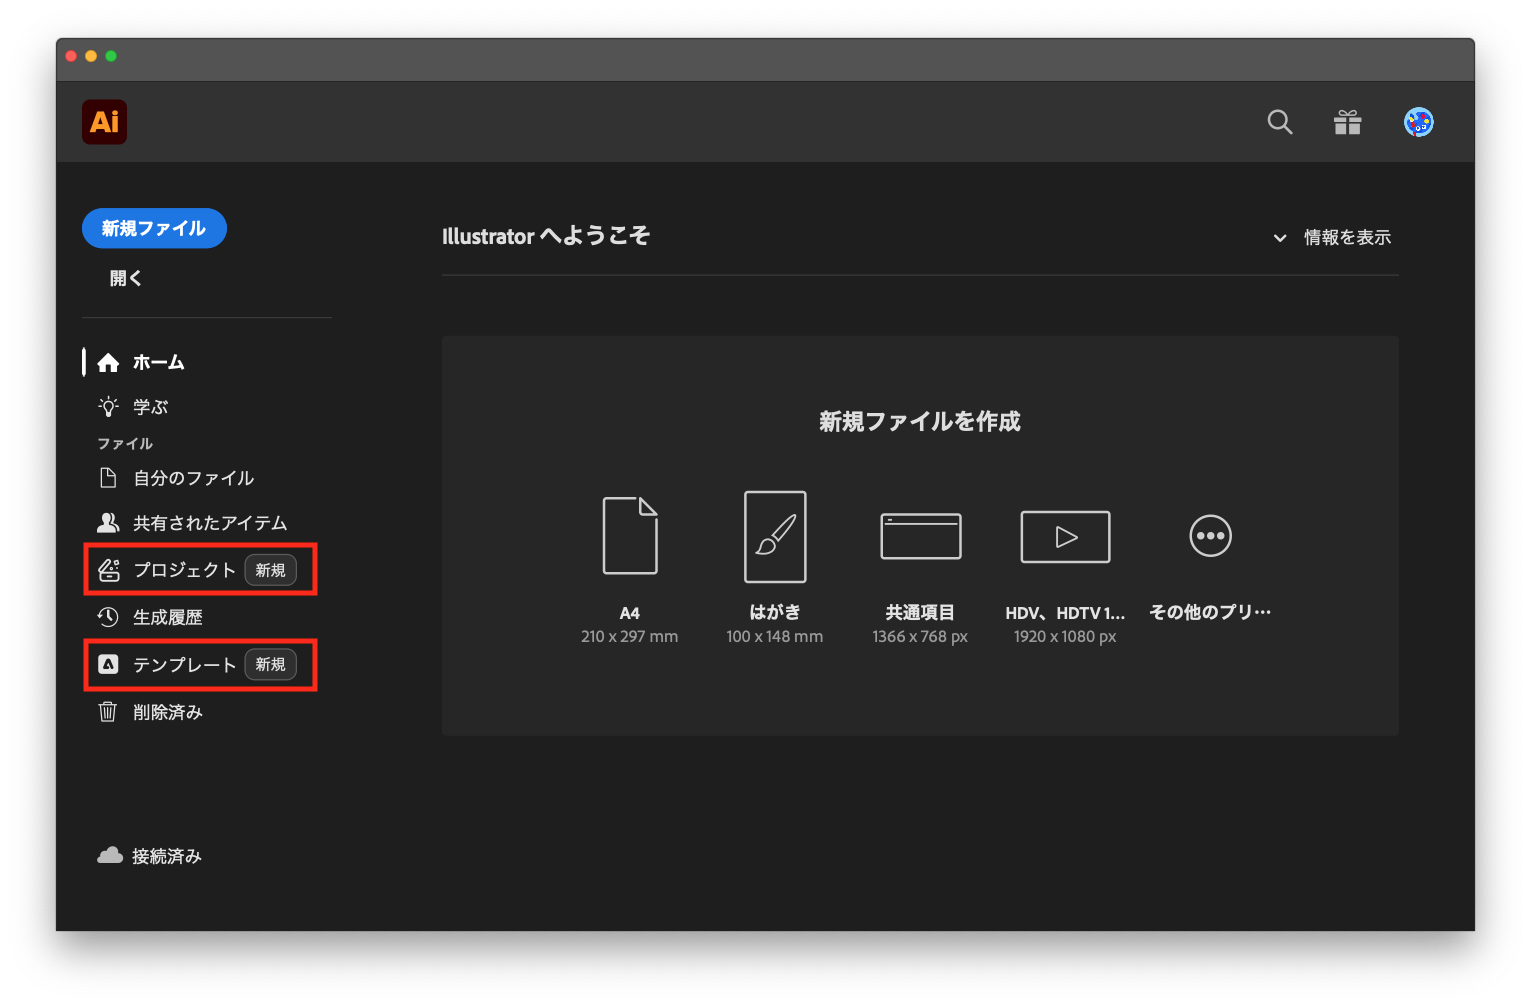The height and width of the screenshot is (1005, 1531).
Task: Open the search magnifier icon
Action: coord(1279,122)
